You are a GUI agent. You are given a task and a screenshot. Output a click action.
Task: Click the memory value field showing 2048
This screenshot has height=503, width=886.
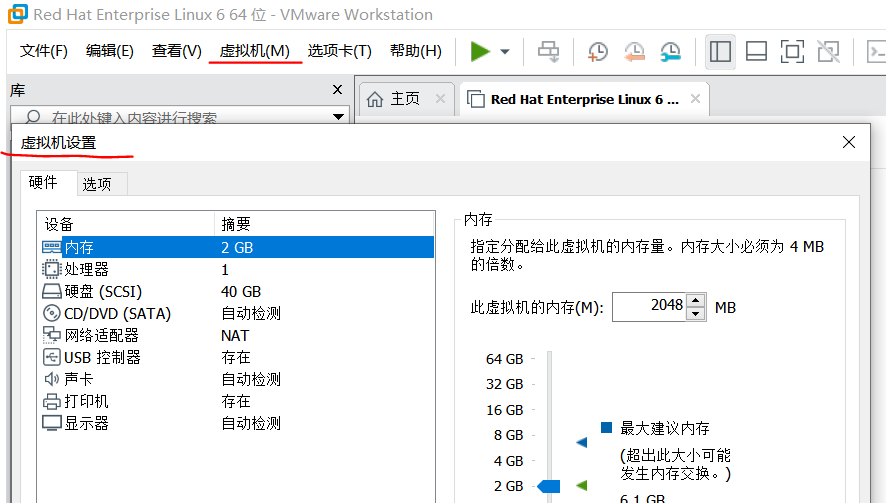pyautogui.click(x=649, y=307)
